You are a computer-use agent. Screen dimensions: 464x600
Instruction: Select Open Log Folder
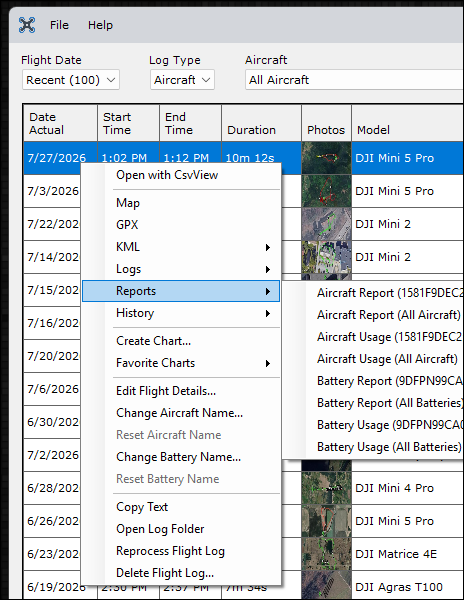click(x=181, y=529)
